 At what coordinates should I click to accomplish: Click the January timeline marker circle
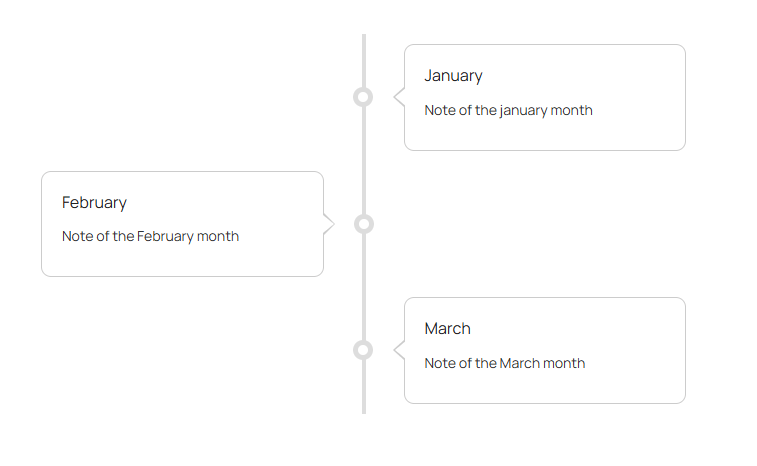click(x=363, y=97)
